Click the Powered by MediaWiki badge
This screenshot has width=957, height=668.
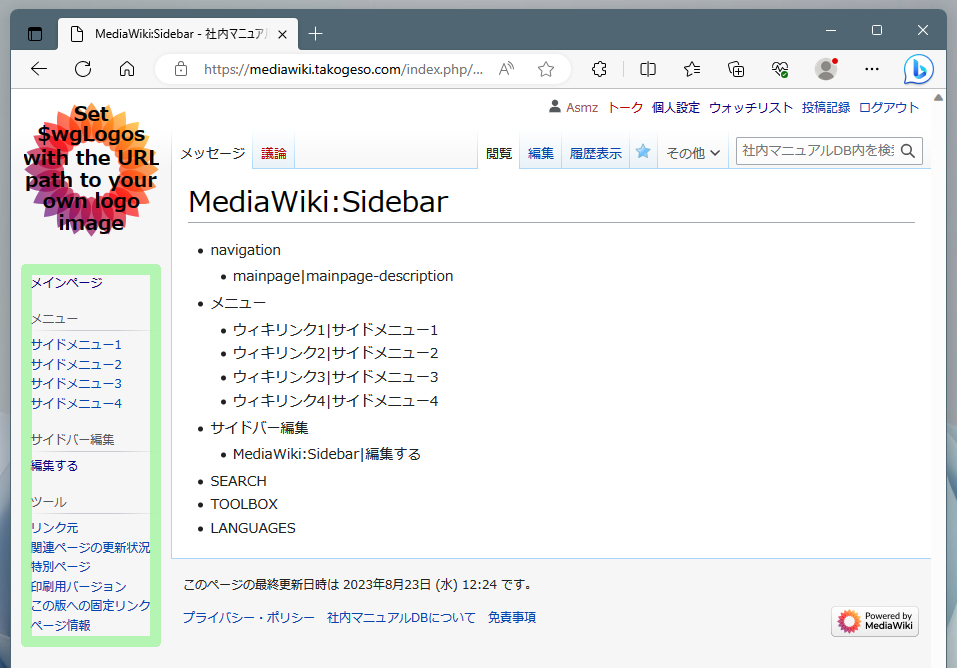[x=874, y=621]
